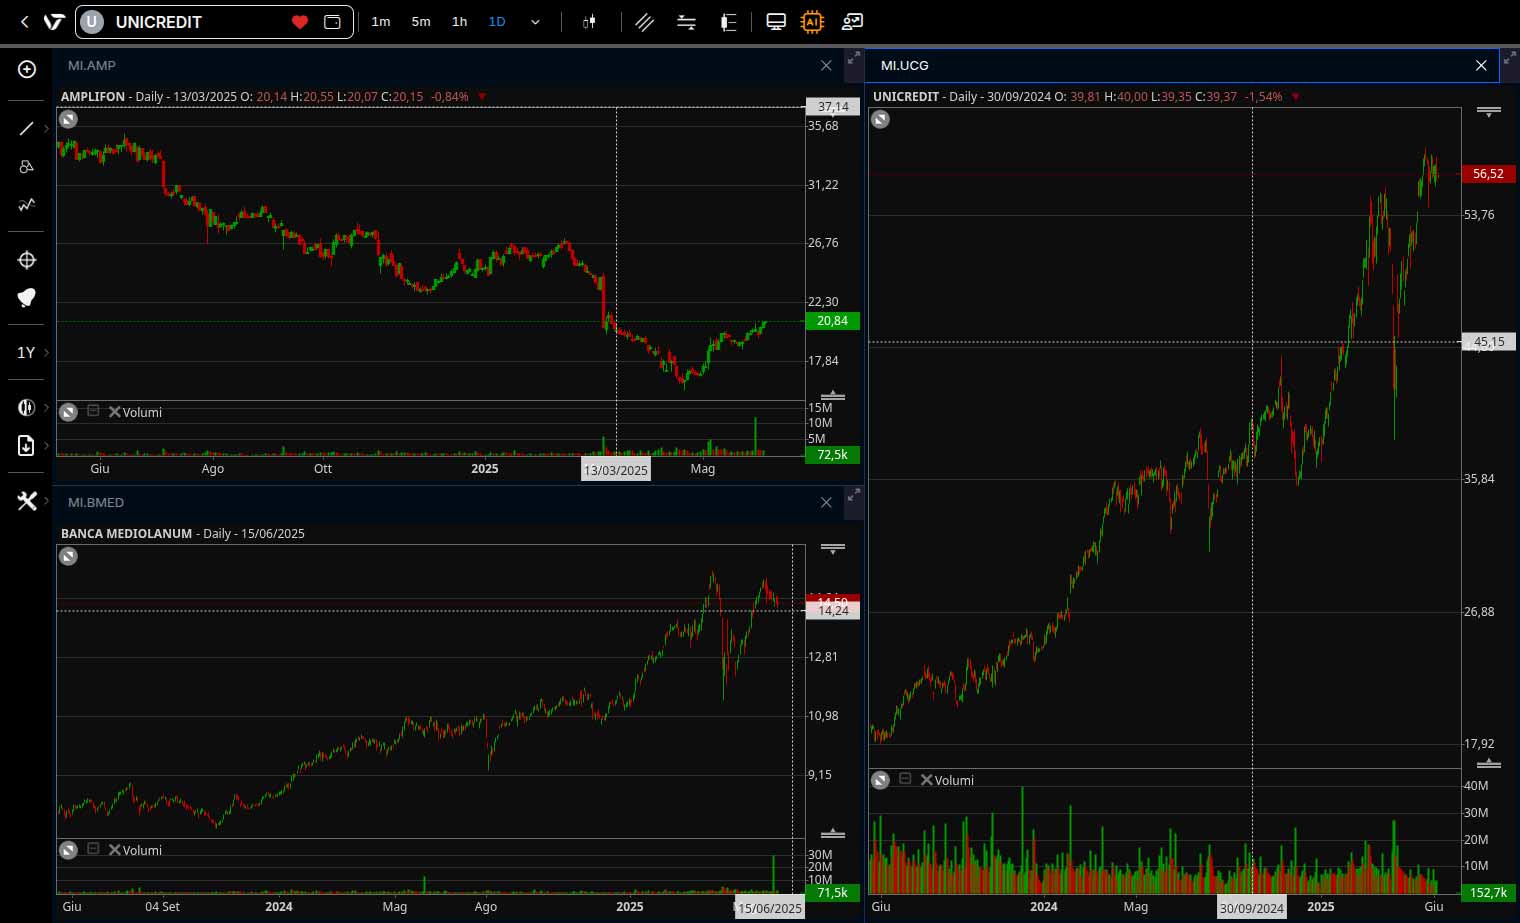Click the Amplifon 20,84 current price label

(832, 321)
